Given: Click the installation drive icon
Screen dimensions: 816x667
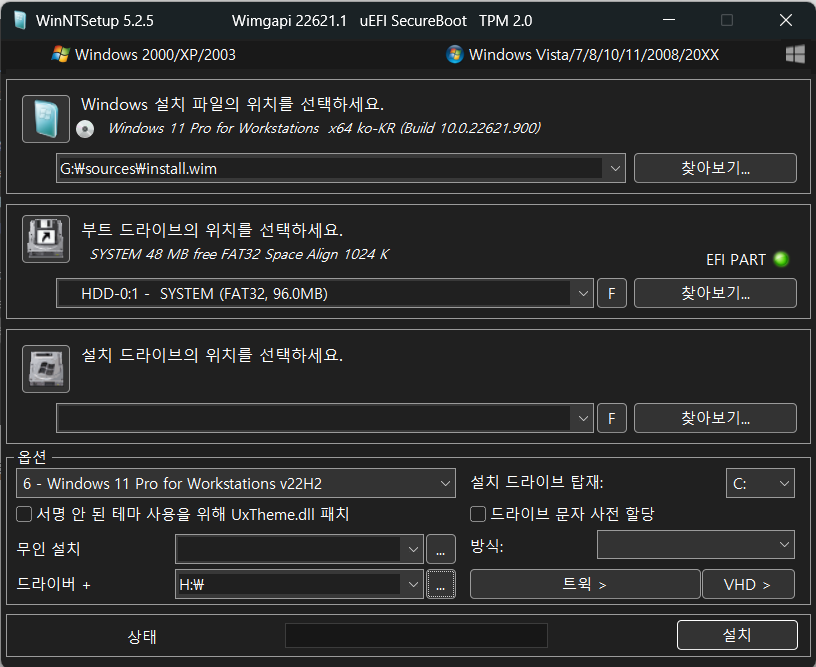Looking at the screenshot, I should coord(46,369).
